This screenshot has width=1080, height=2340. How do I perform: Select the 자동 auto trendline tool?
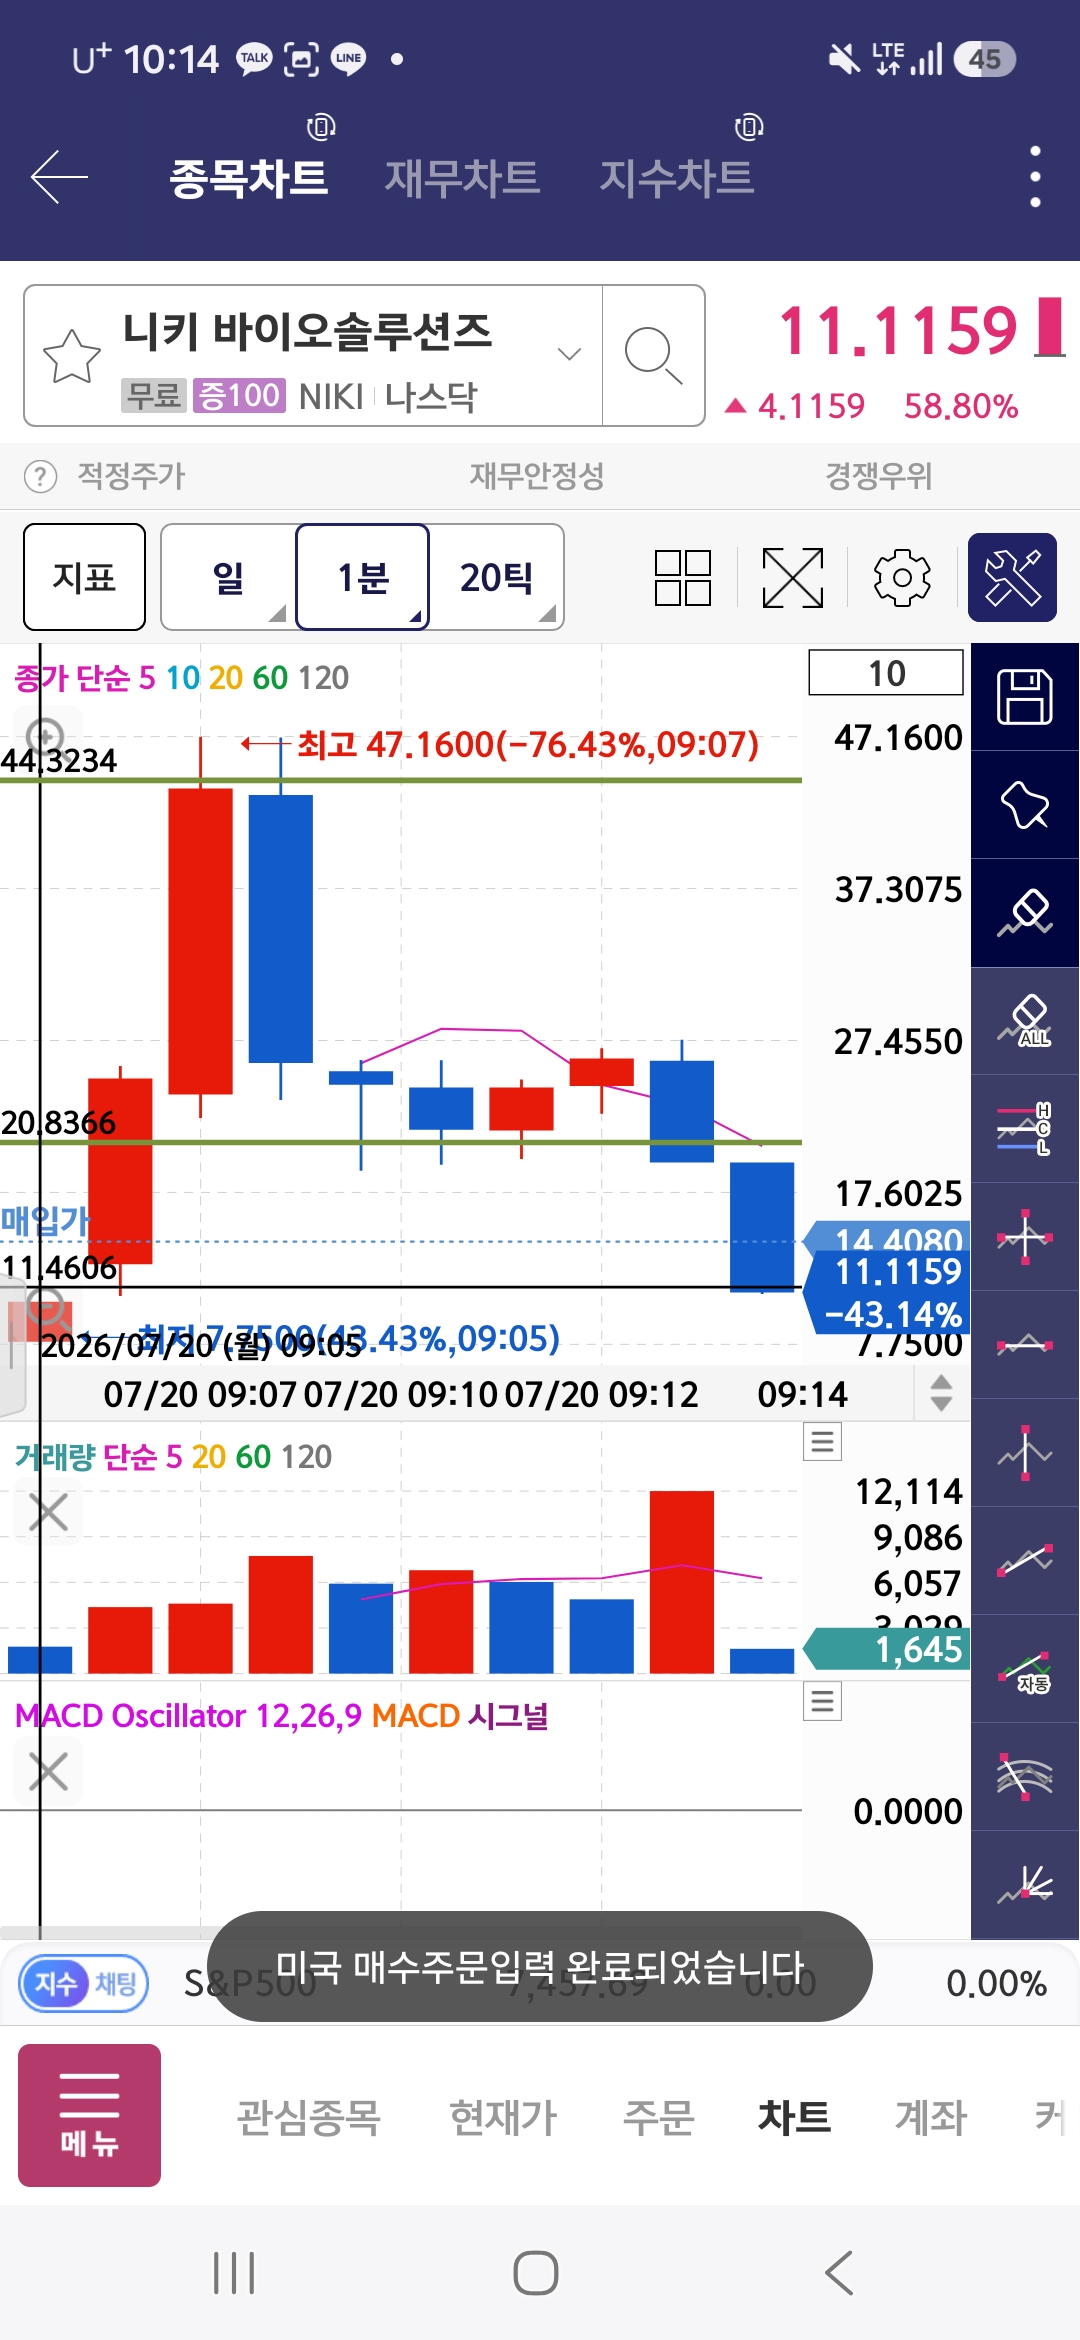point(1025,1669)
